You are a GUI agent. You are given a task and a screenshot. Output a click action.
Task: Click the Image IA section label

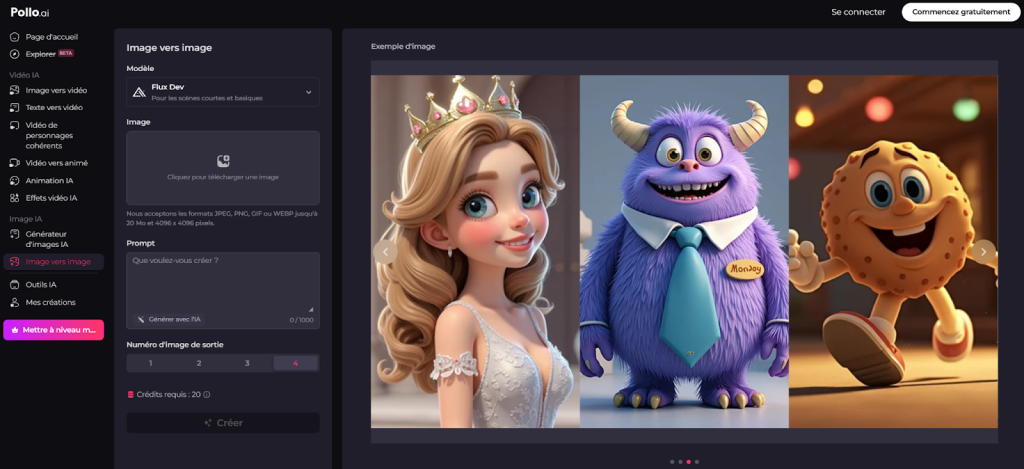pos(25,219)
